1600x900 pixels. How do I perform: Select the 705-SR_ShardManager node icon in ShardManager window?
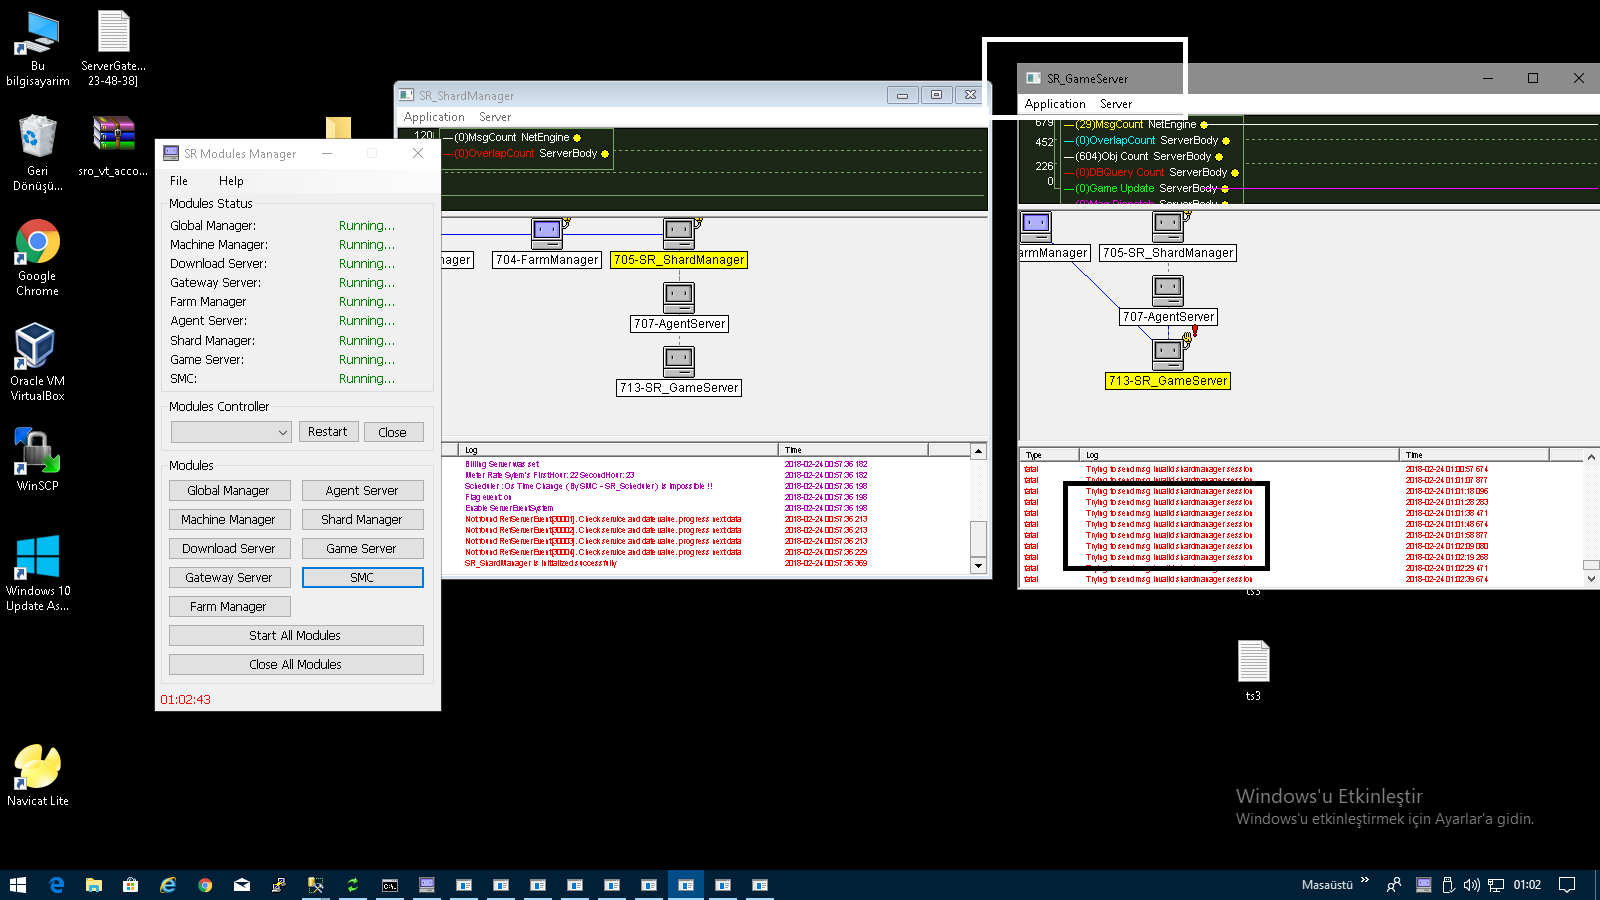tap(679, 234)
